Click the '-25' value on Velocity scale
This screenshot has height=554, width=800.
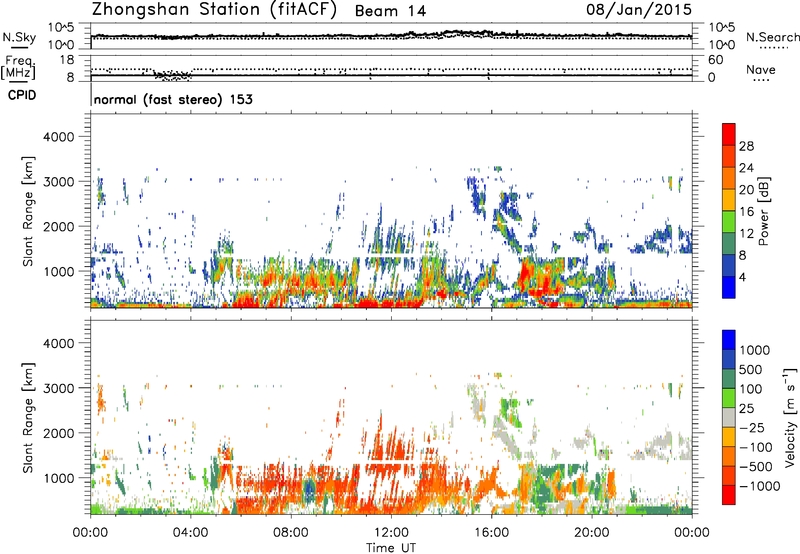[751, 427]
